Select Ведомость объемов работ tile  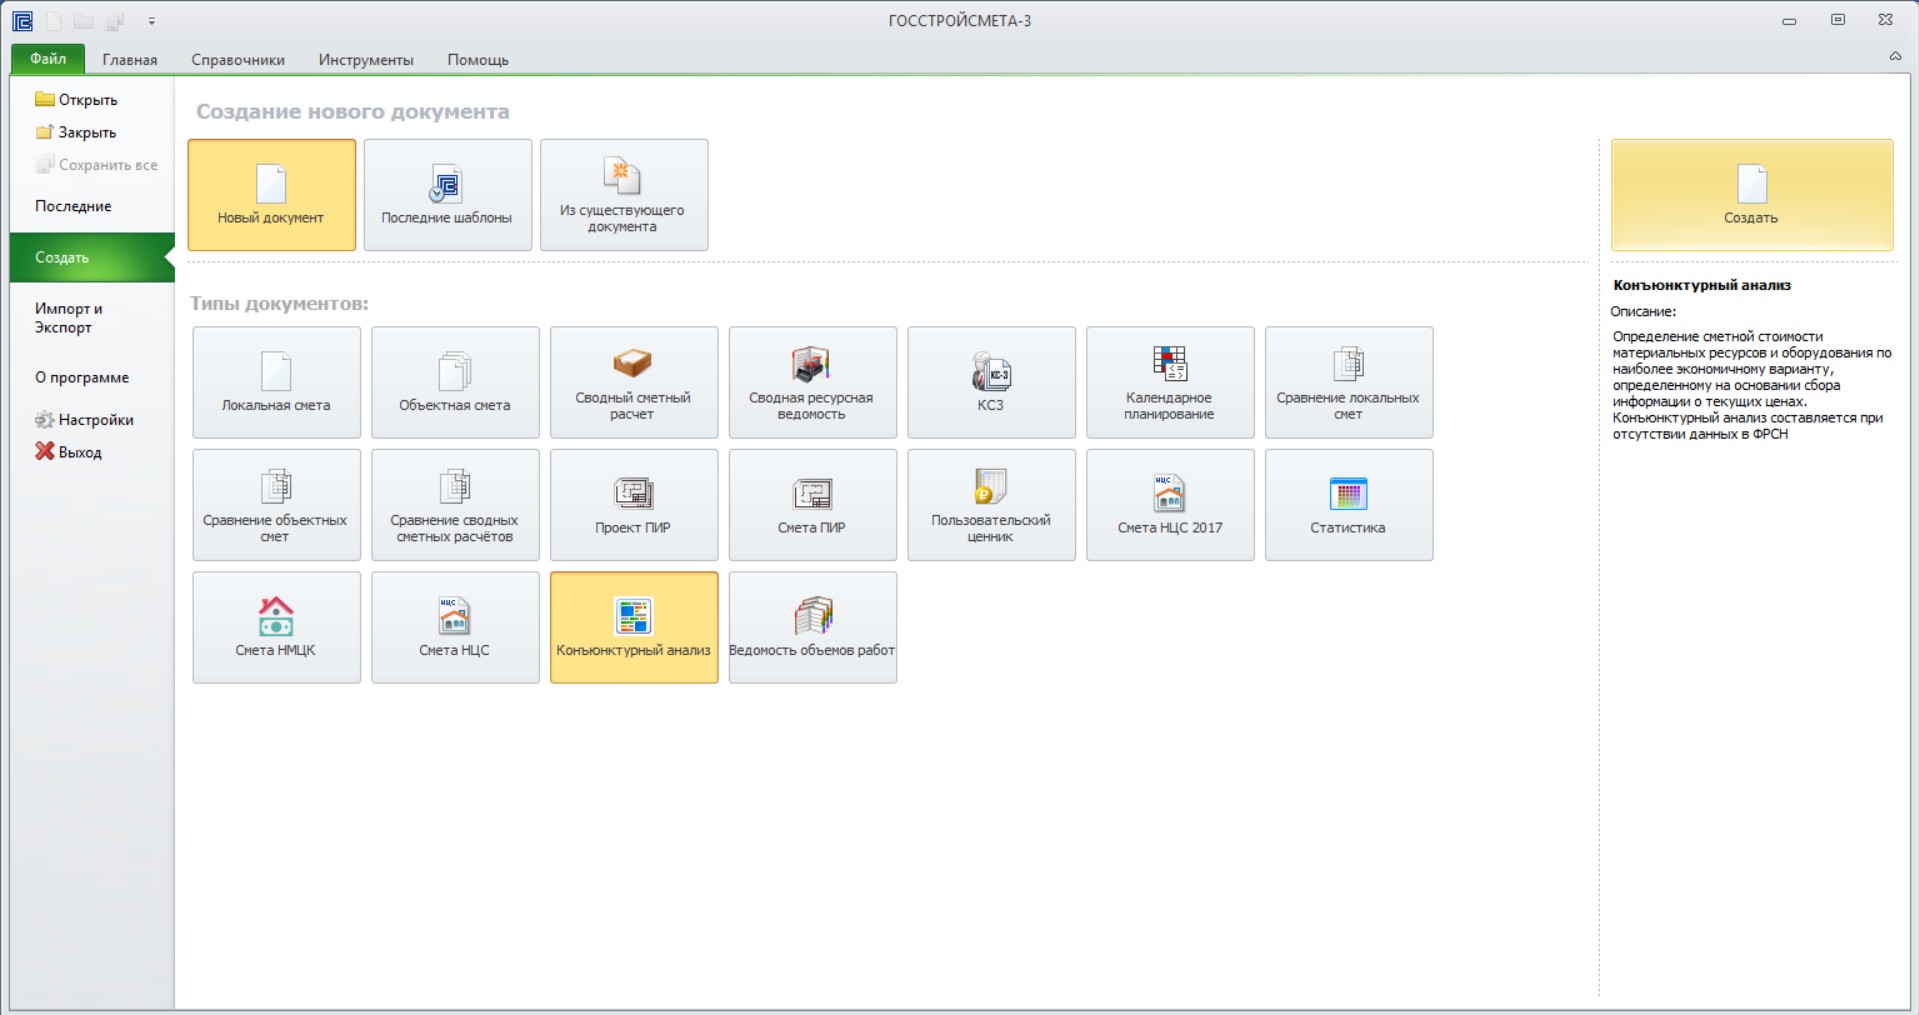tap(812, 627)
